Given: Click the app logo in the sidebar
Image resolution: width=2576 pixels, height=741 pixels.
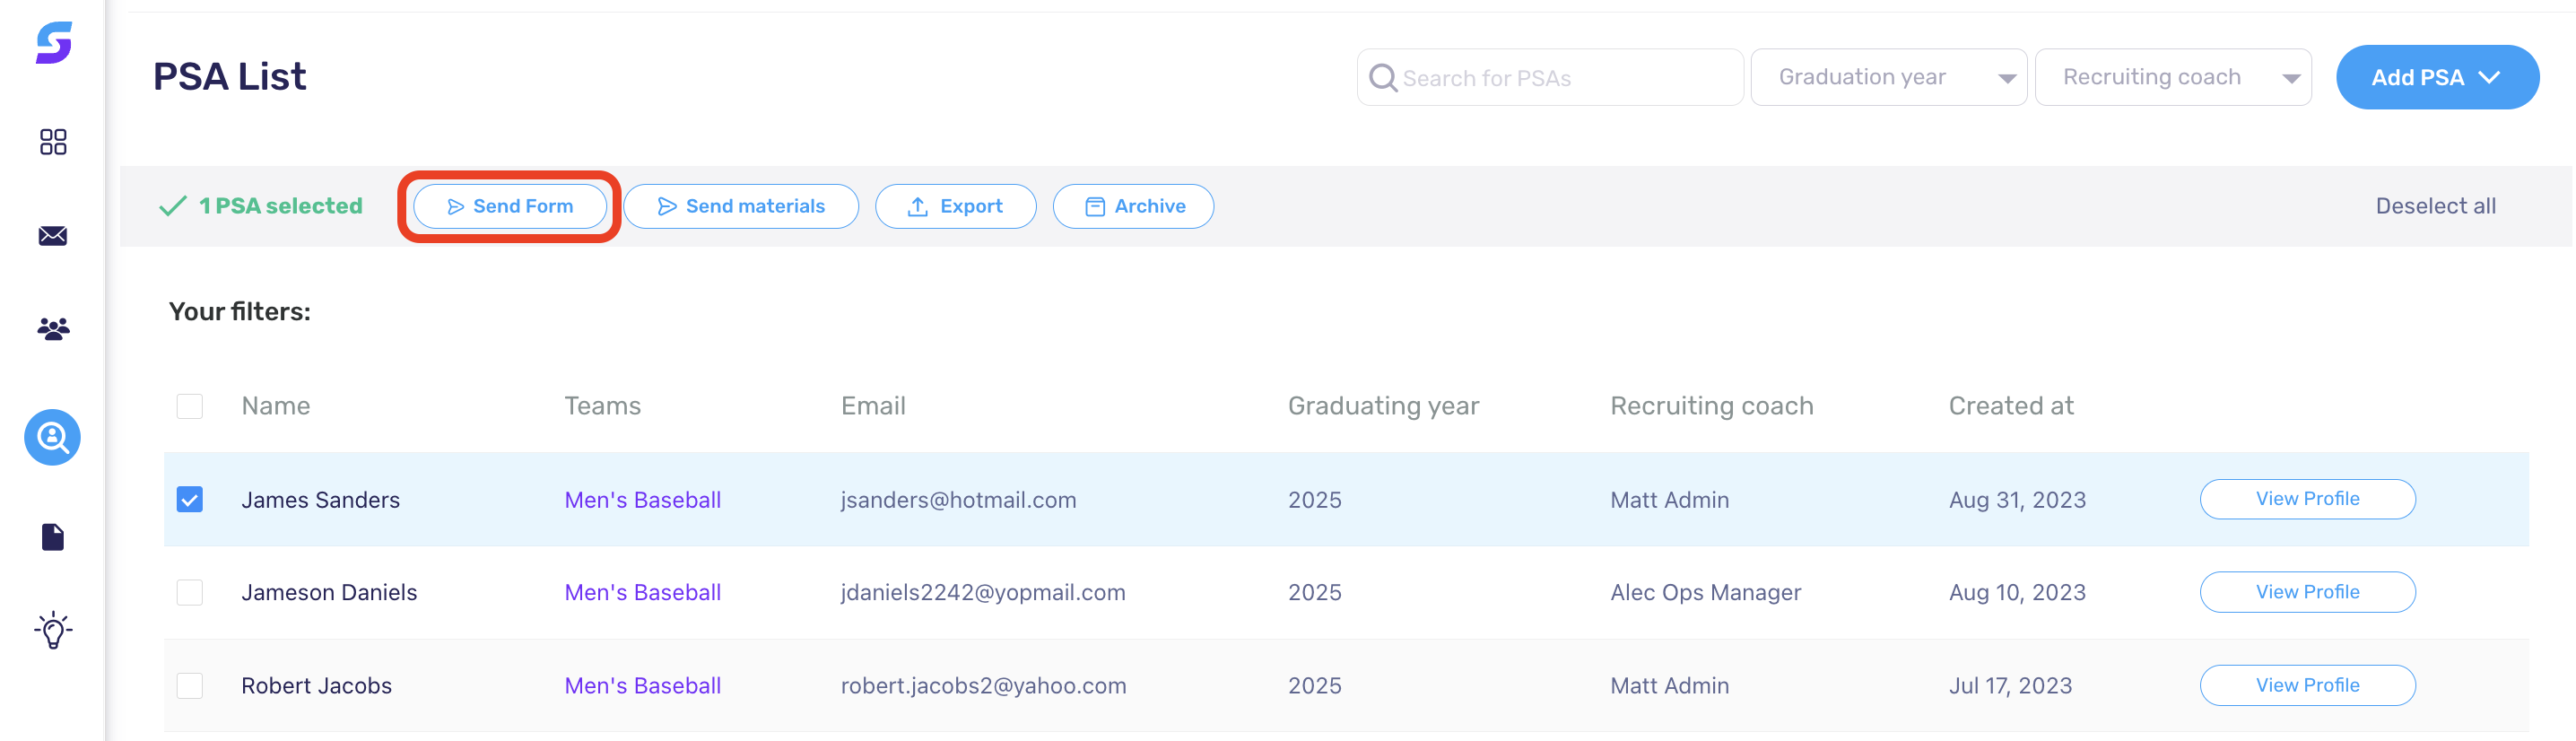Looking at the screenshot, I should [54, 43].
